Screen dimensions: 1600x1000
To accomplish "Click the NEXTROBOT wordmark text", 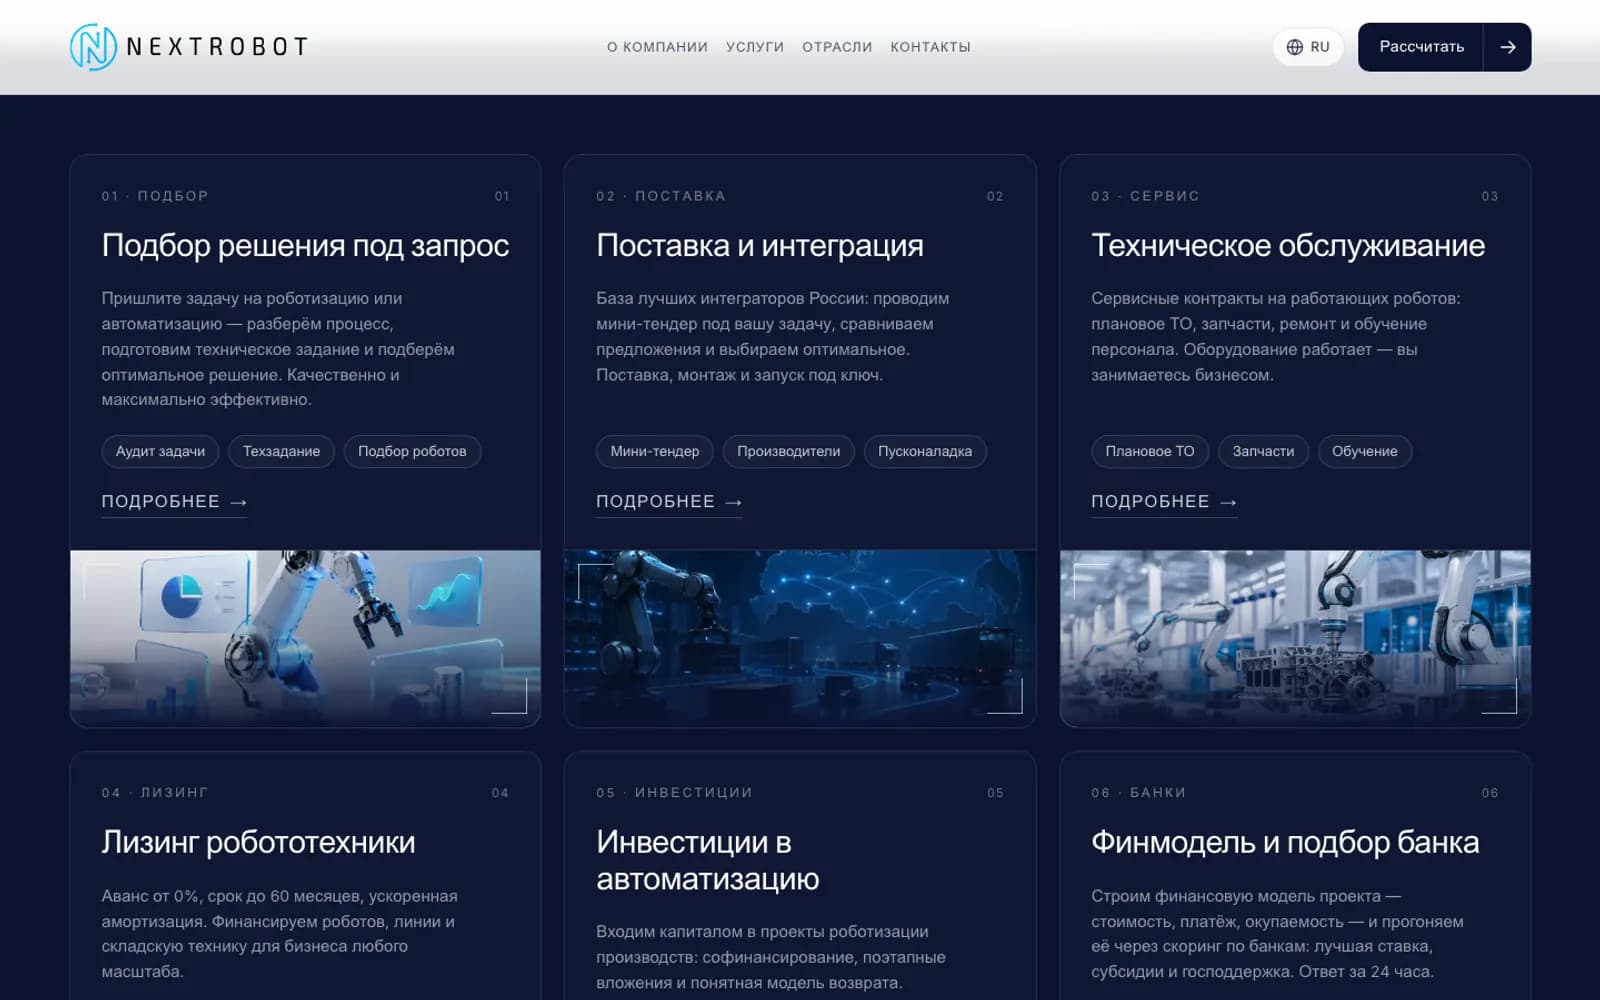I will [217, 47].
